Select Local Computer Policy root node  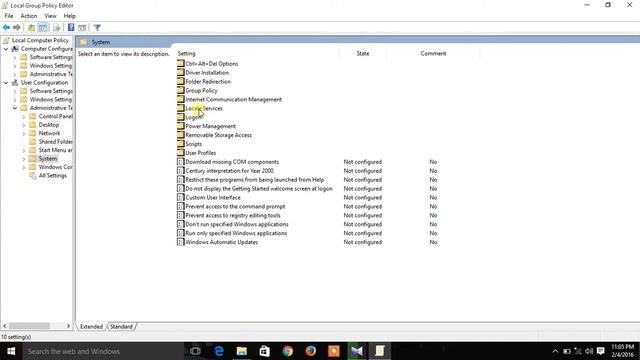(40, 40)
